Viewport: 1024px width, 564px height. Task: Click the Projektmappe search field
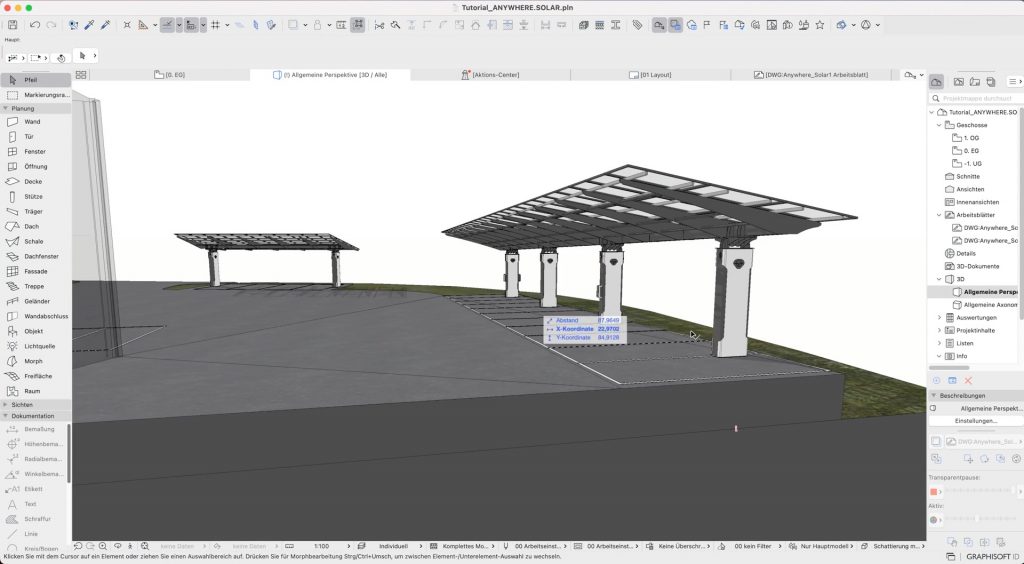(975, 98)
